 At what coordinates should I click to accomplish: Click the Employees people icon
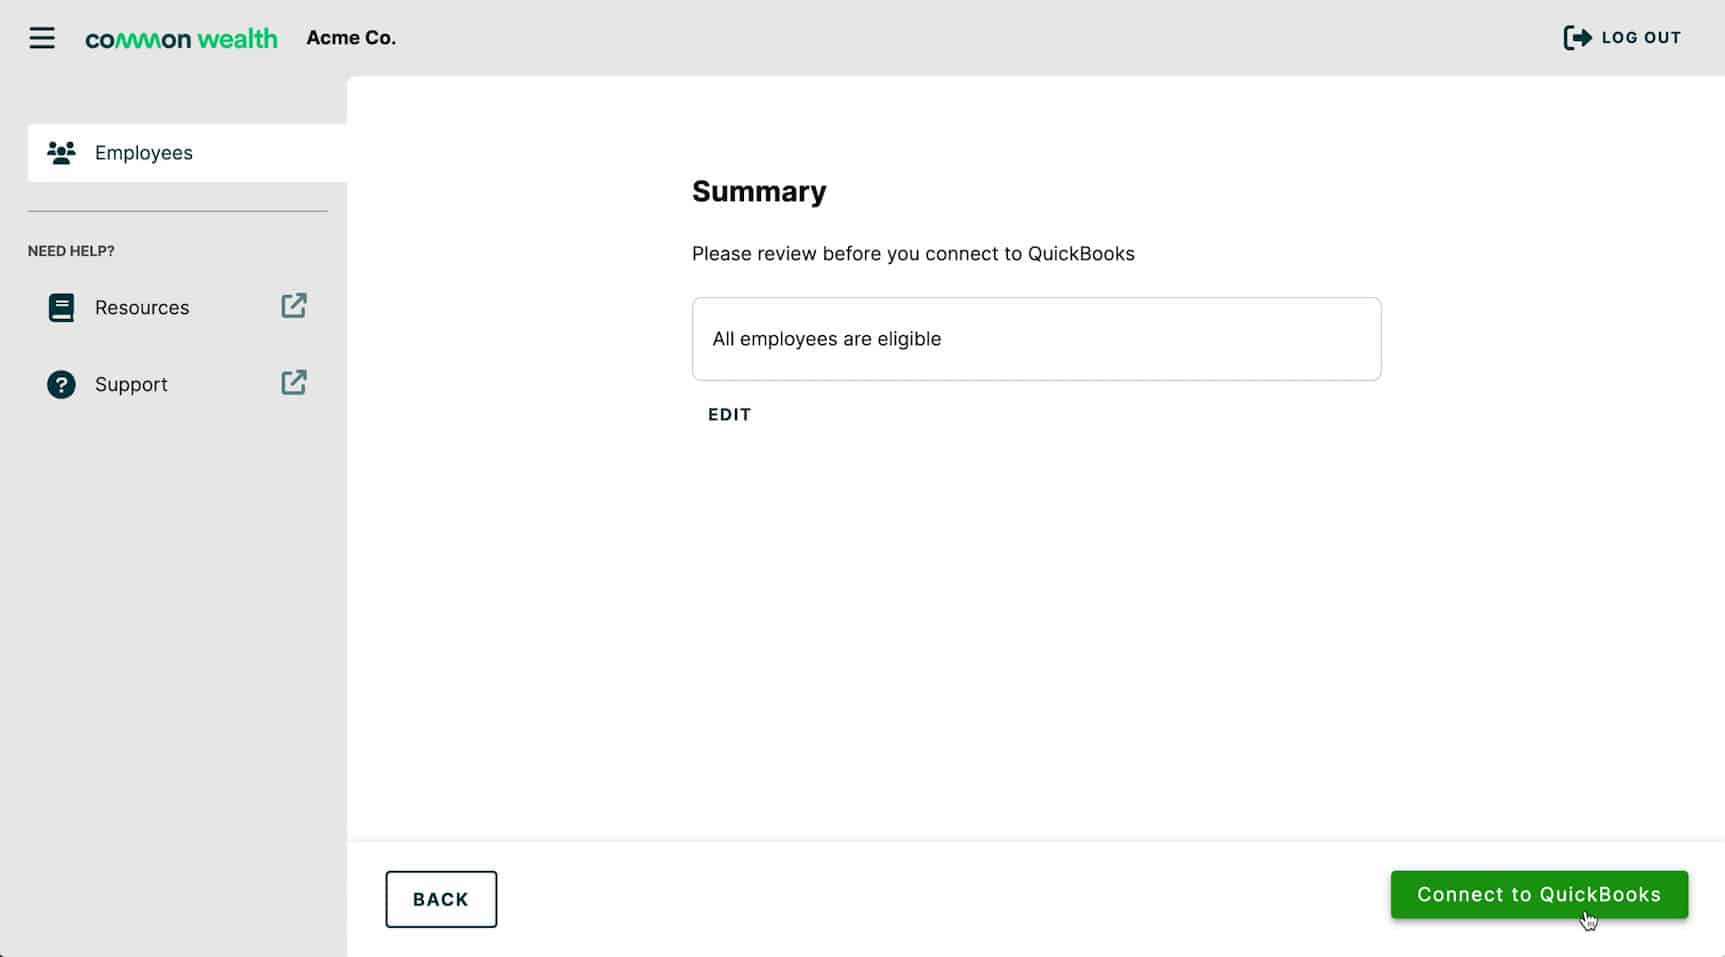pyautogui.click(x=61, y=153)
